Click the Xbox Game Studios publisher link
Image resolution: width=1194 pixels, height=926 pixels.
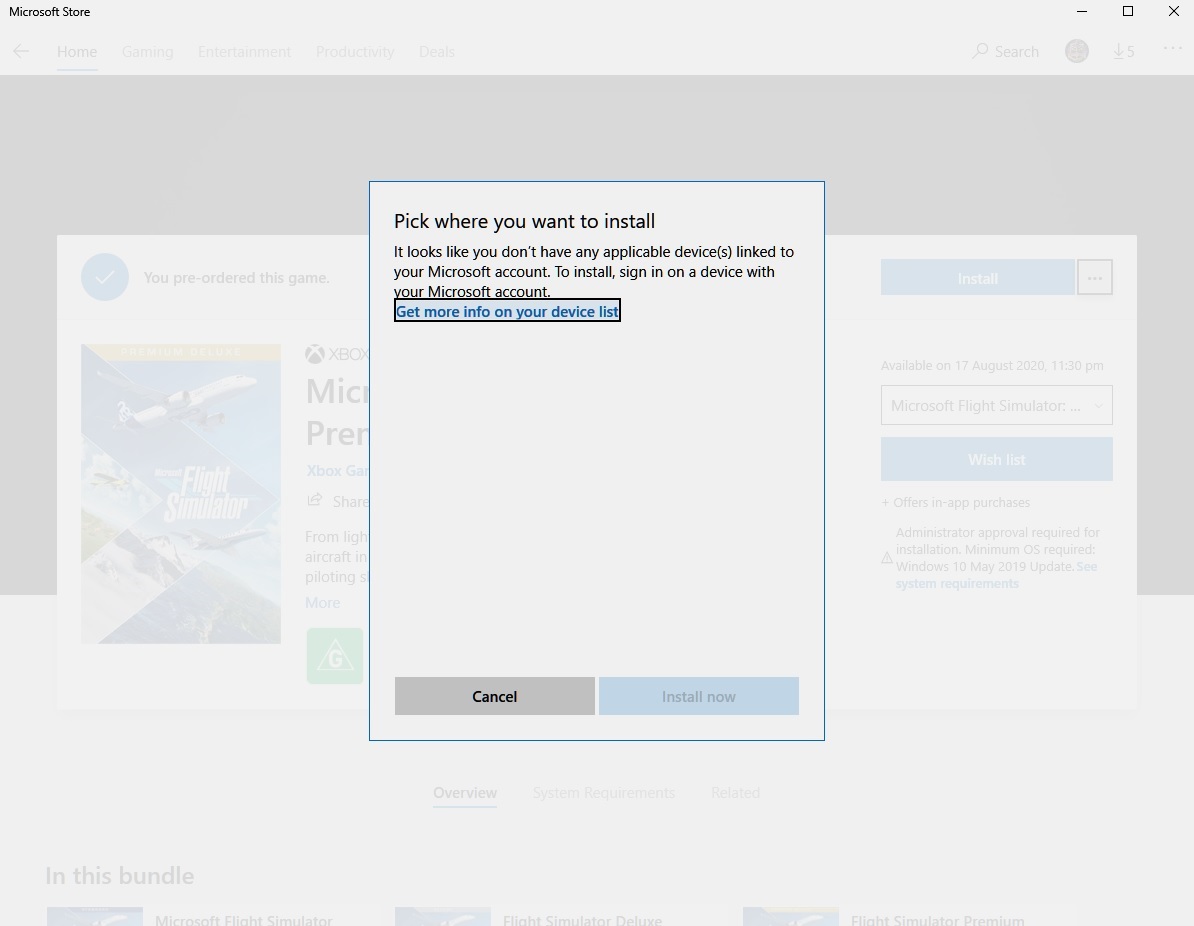coord(337,471)
